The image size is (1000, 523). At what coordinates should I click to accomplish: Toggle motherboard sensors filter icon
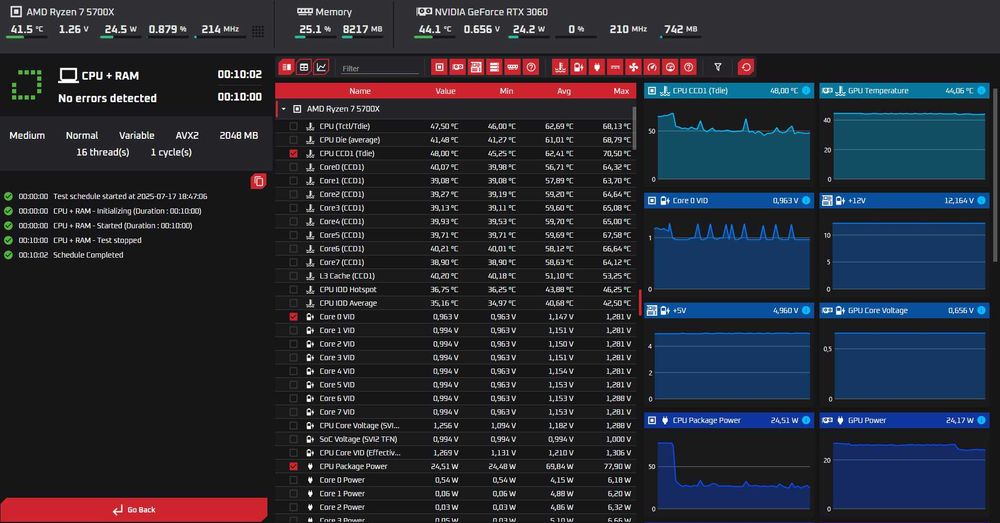(x=476, y=67)
